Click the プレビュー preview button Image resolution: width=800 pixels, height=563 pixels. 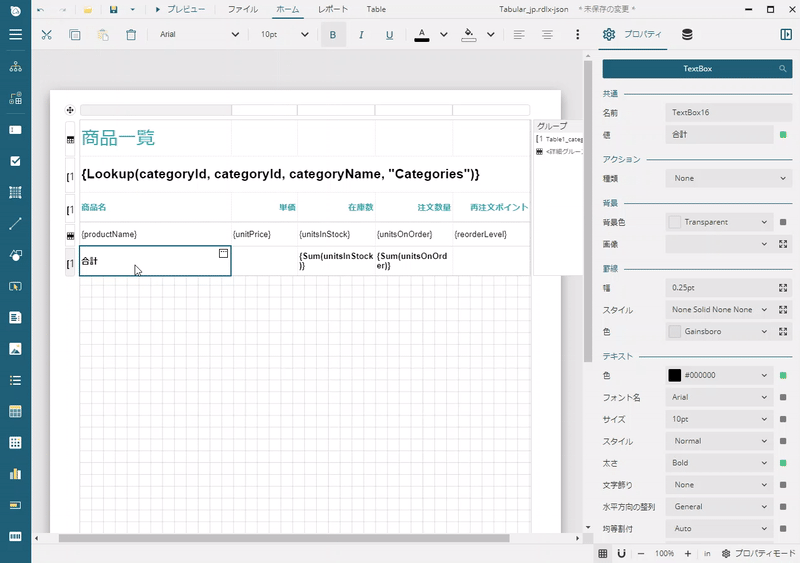180,9
